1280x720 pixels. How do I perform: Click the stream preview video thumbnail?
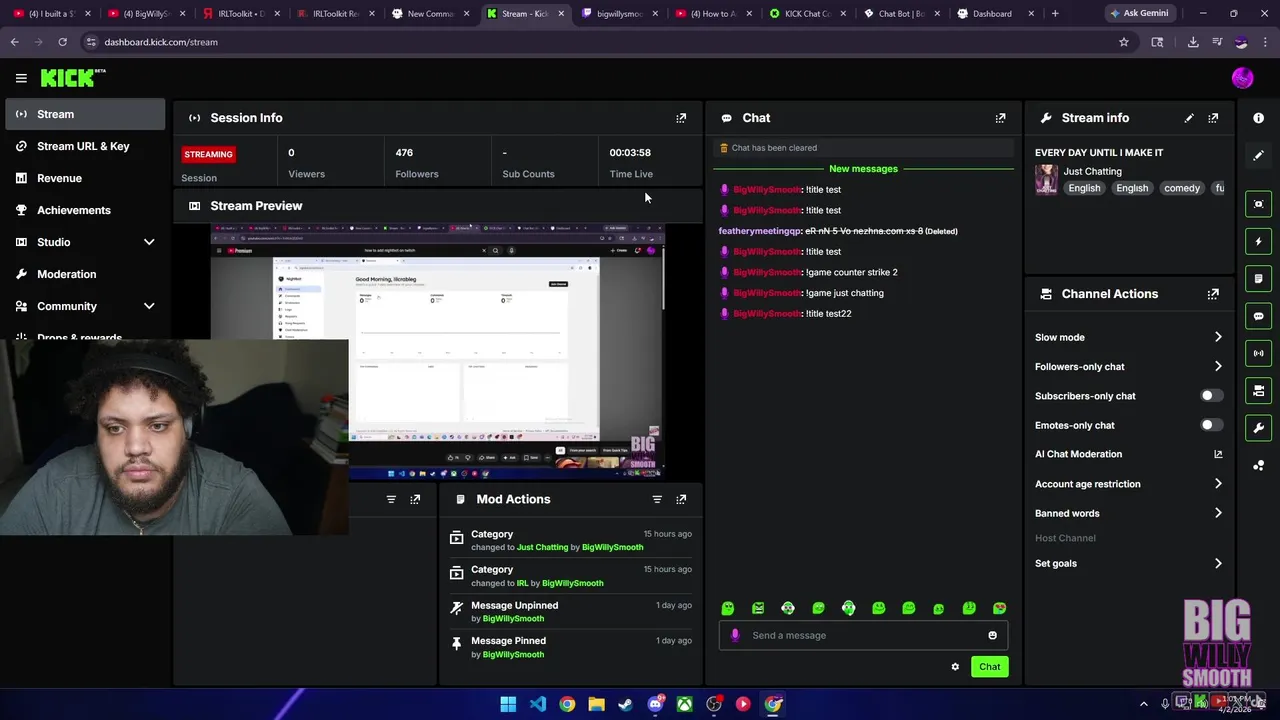point(437,351)
